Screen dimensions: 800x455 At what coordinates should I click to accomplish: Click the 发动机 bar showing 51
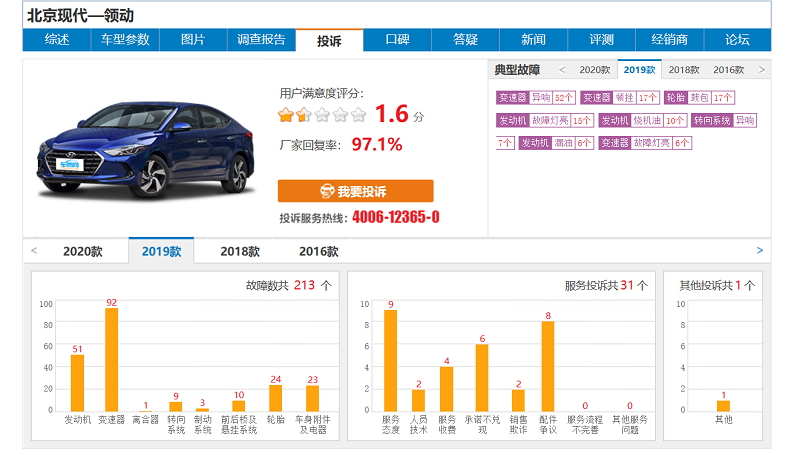pos(78,383)
